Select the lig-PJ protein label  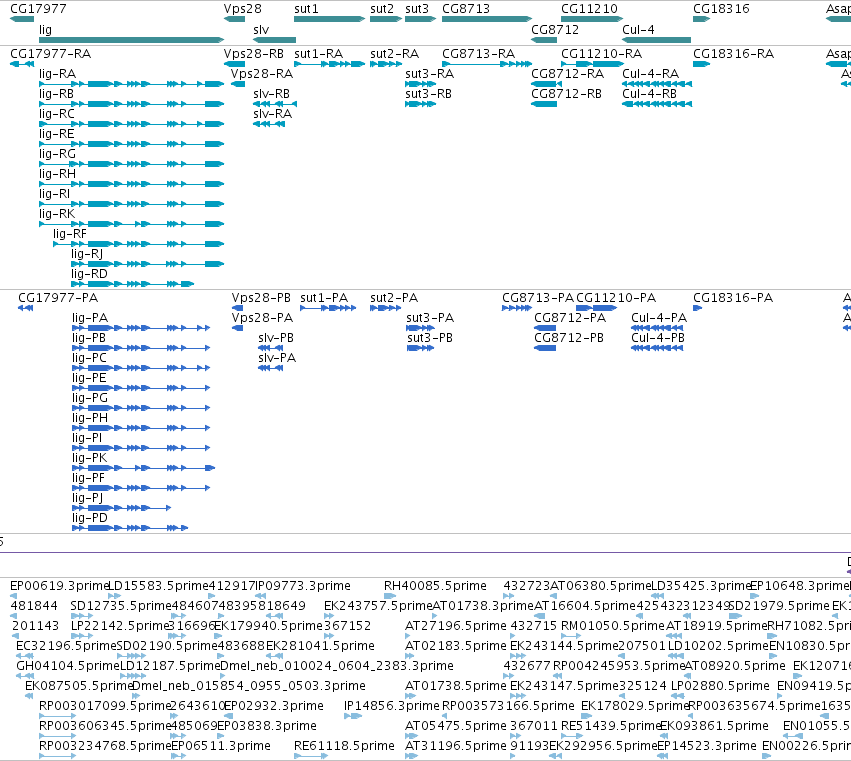87,498
